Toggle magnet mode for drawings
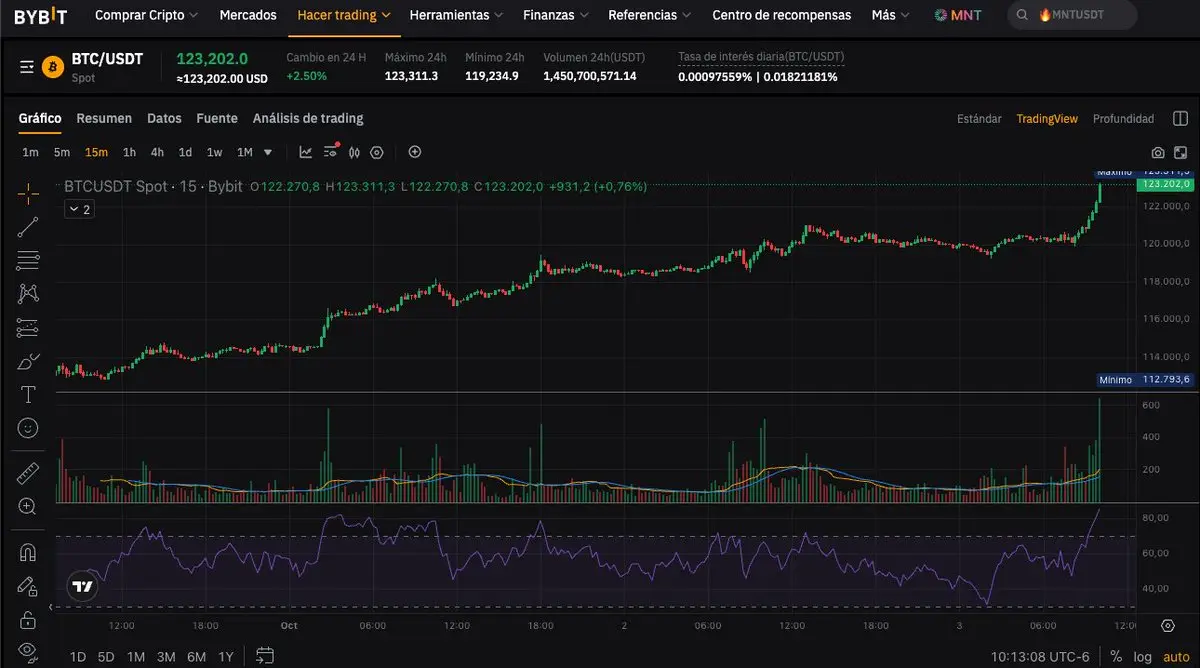The image size is (1200, 668). pyautogui.click(x=28, y=552)
